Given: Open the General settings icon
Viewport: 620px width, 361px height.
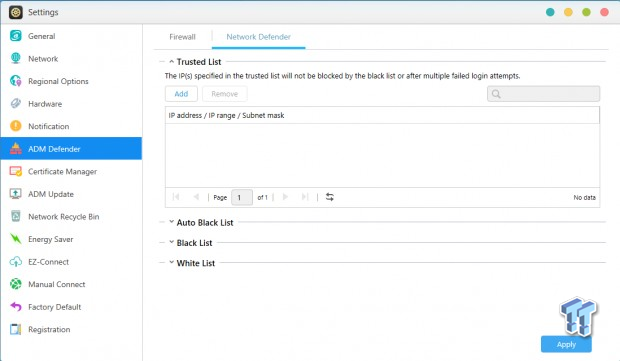Looking at the screenshot, I should [16, 36].
